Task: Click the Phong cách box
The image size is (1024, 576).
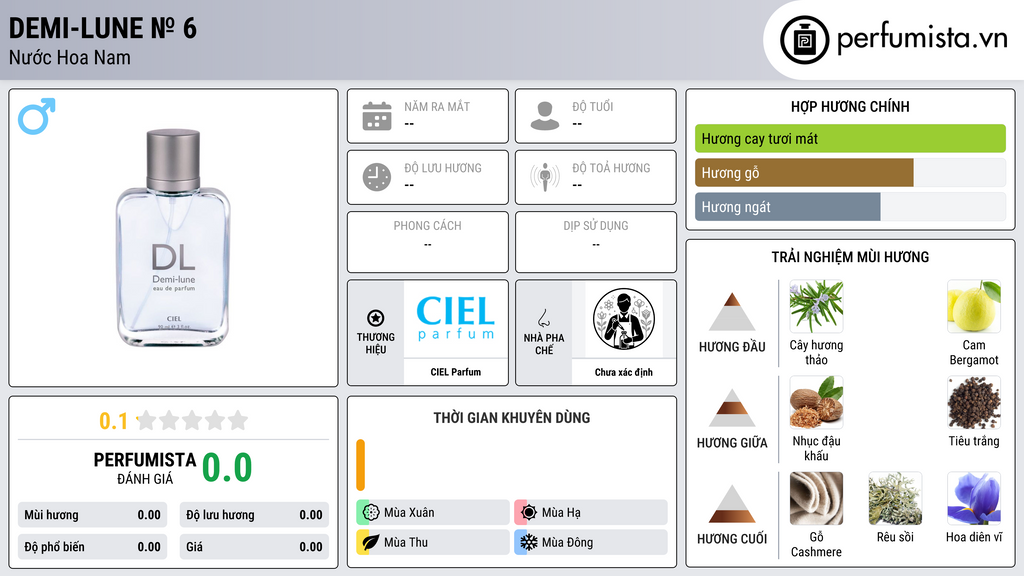Action: pos(428,242)
